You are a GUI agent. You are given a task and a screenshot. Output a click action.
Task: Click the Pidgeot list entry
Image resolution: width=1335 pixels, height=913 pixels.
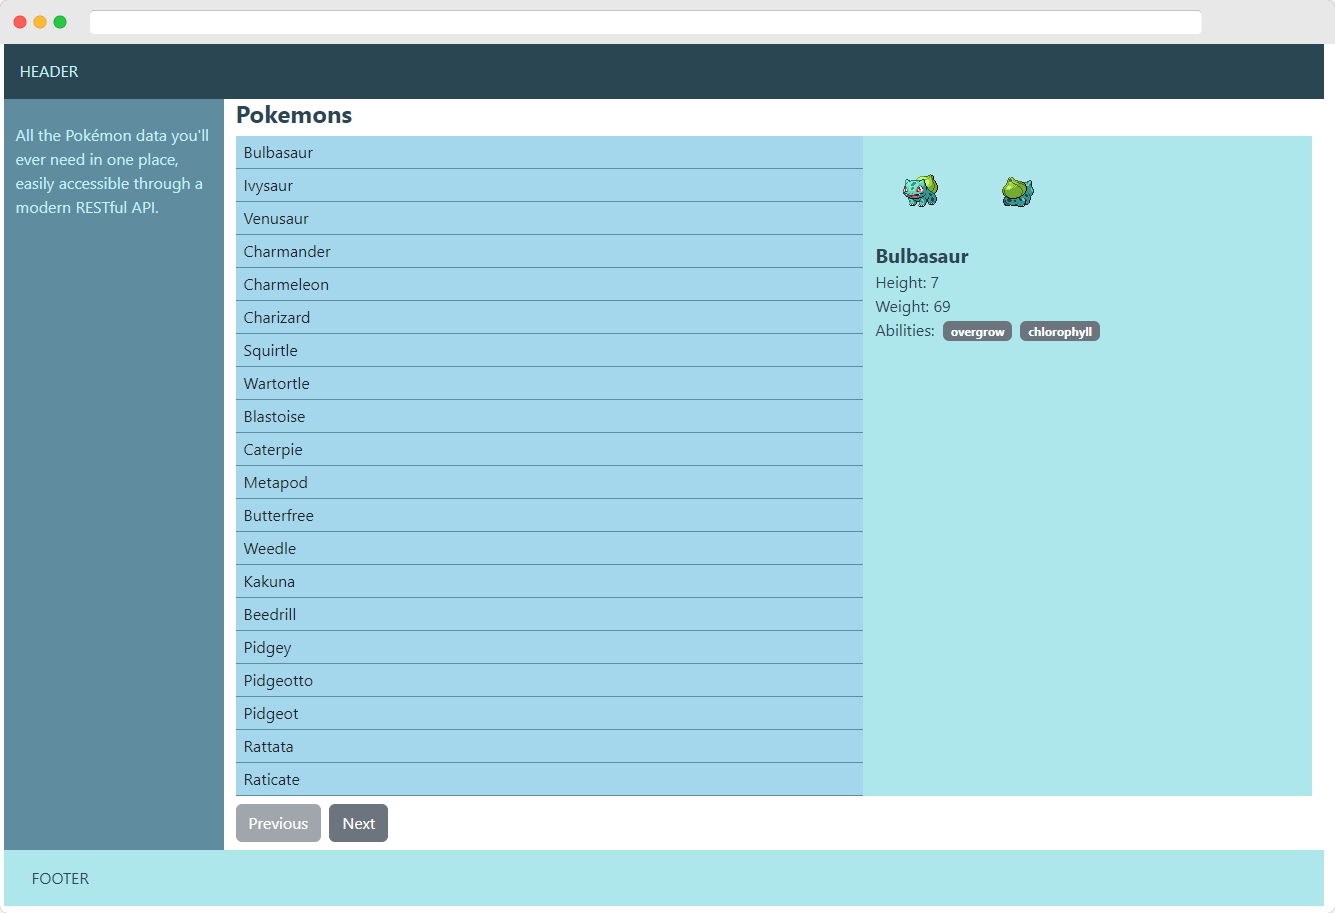coord(549,714)
